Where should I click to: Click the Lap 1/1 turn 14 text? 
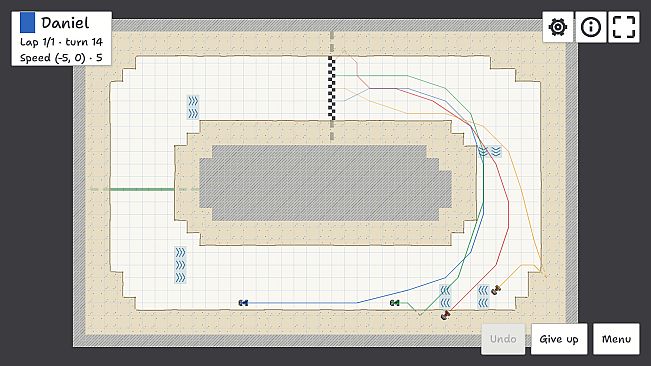(61, 42)
